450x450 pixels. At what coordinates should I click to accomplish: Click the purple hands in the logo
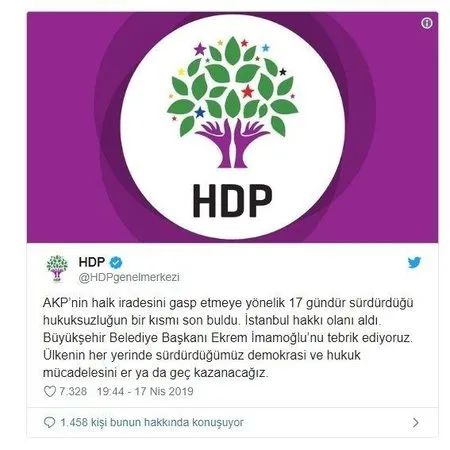[x=232, y=144]
